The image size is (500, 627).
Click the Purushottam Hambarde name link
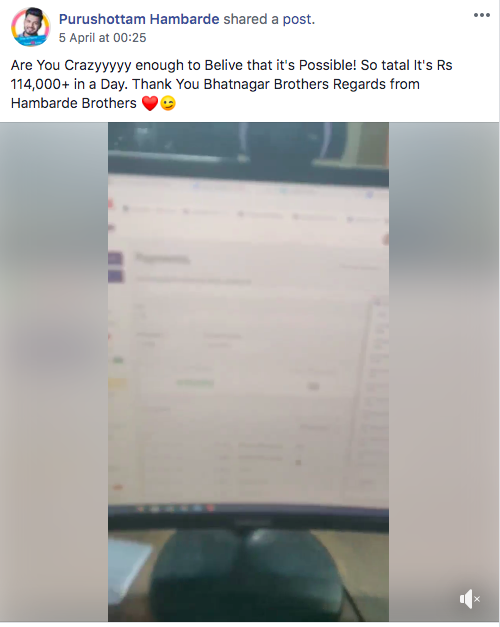point(139,19)
